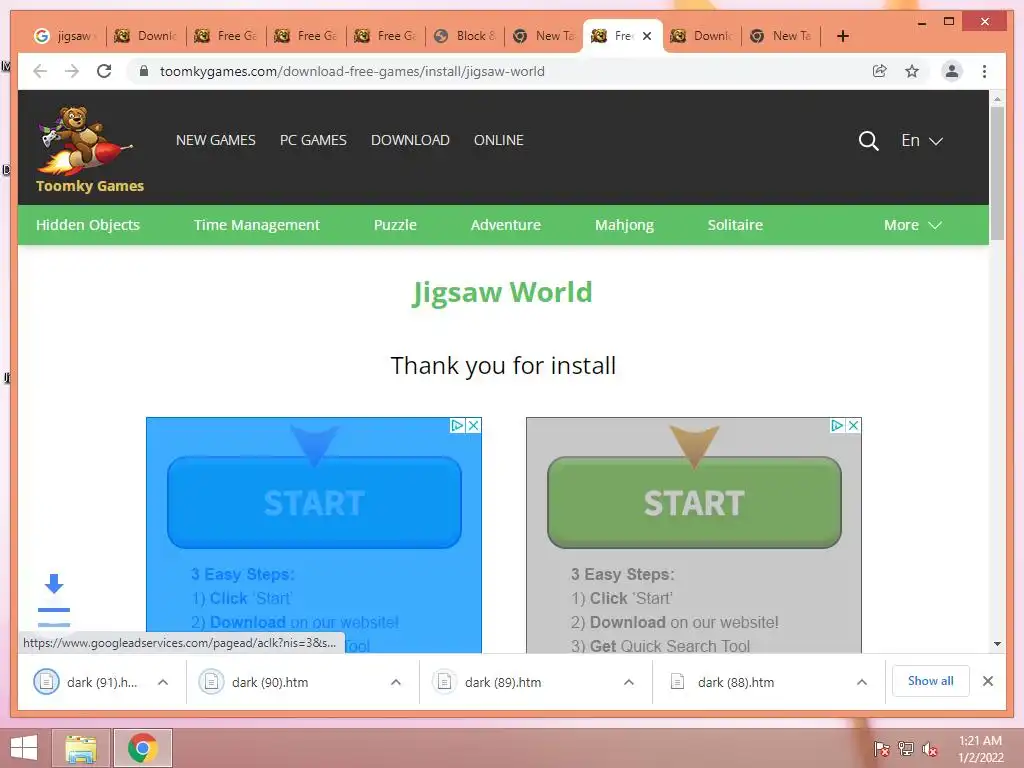Click Chrome icon in taskbar
Image resolution: width=1024 pixels, height=768 pixels.
pos(143,748)
